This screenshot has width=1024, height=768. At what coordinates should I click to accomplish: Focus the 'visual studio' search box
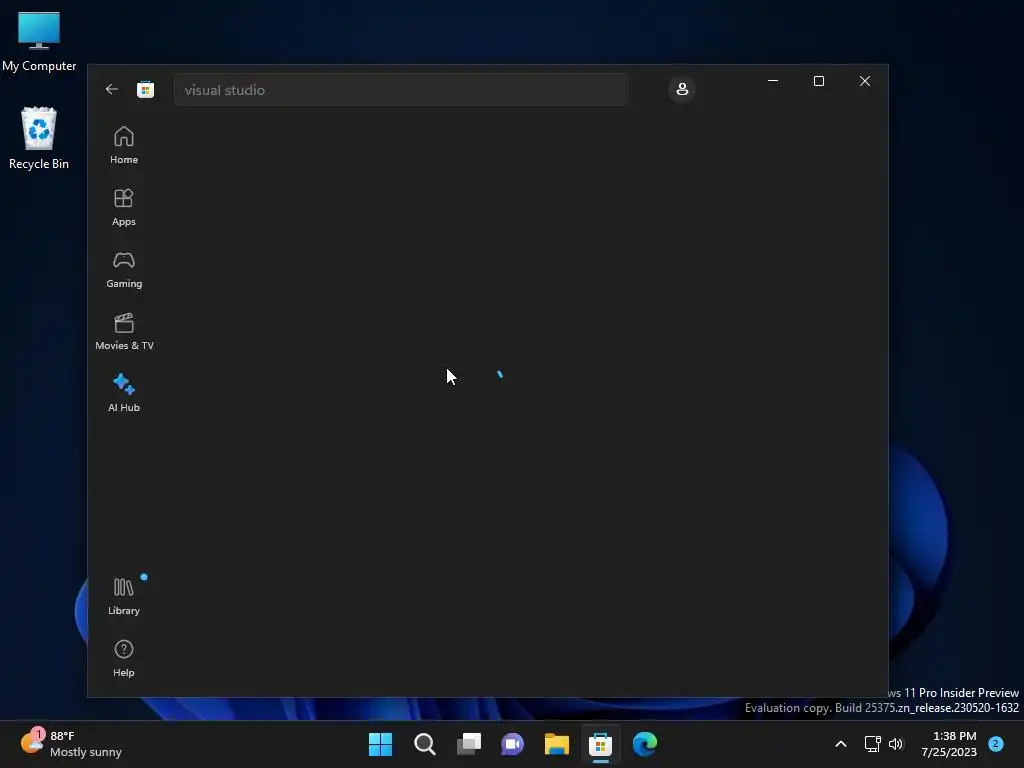(400, 90)
